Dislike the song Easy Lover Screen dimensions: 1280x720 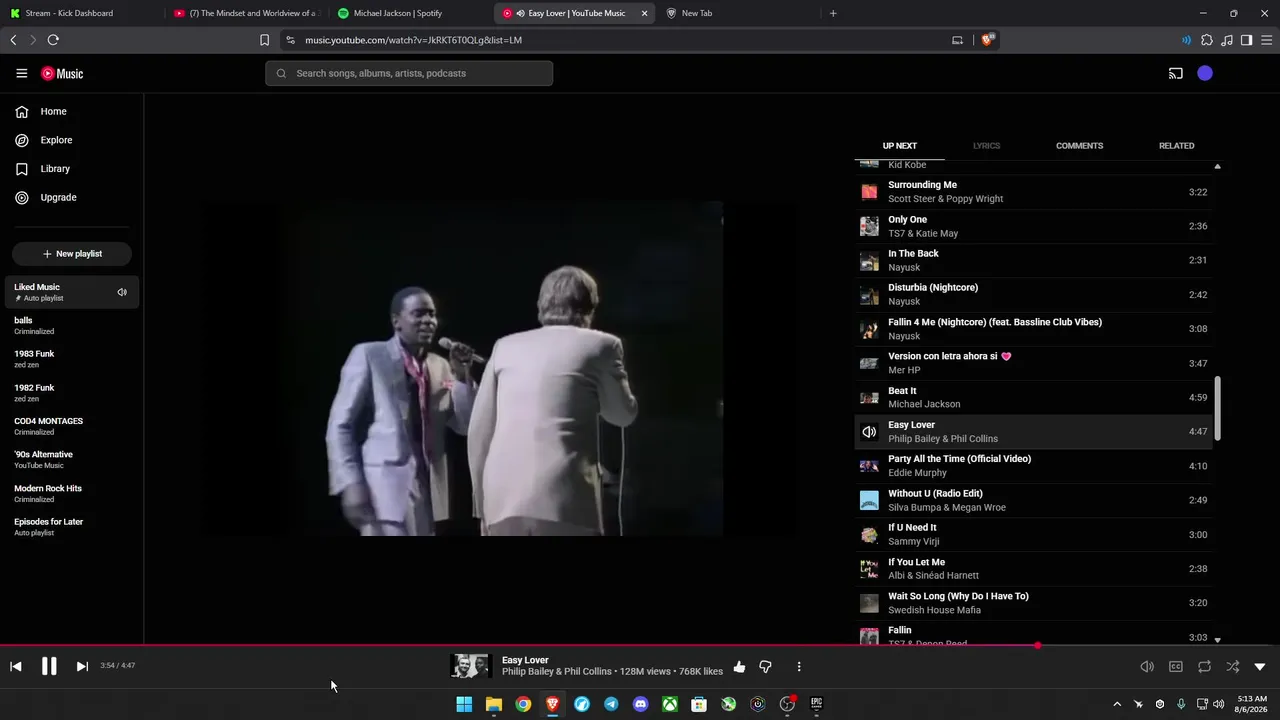[x=765, y=667]
